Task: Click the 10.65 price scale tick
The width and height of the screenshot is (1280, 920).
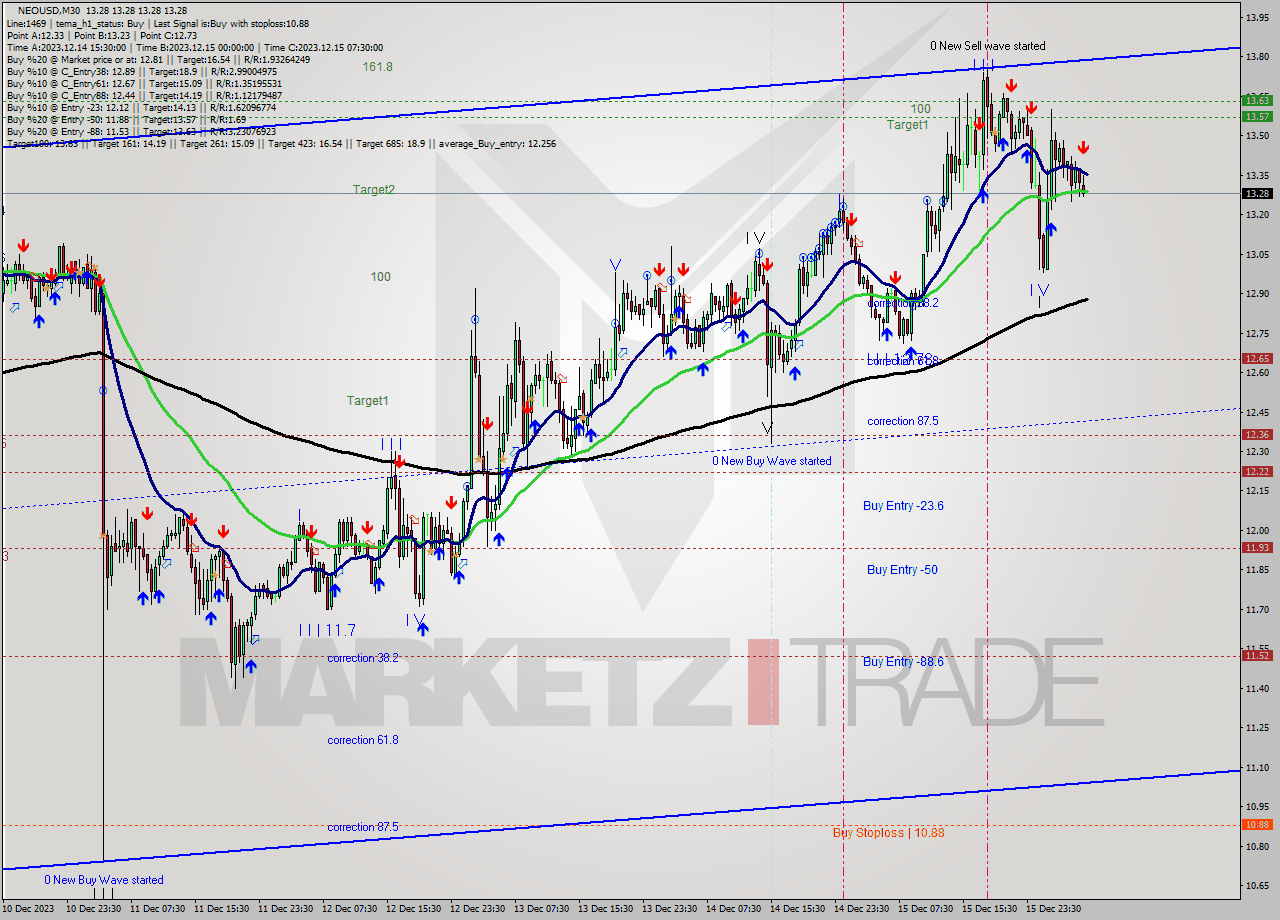Action: point(1256,886)
